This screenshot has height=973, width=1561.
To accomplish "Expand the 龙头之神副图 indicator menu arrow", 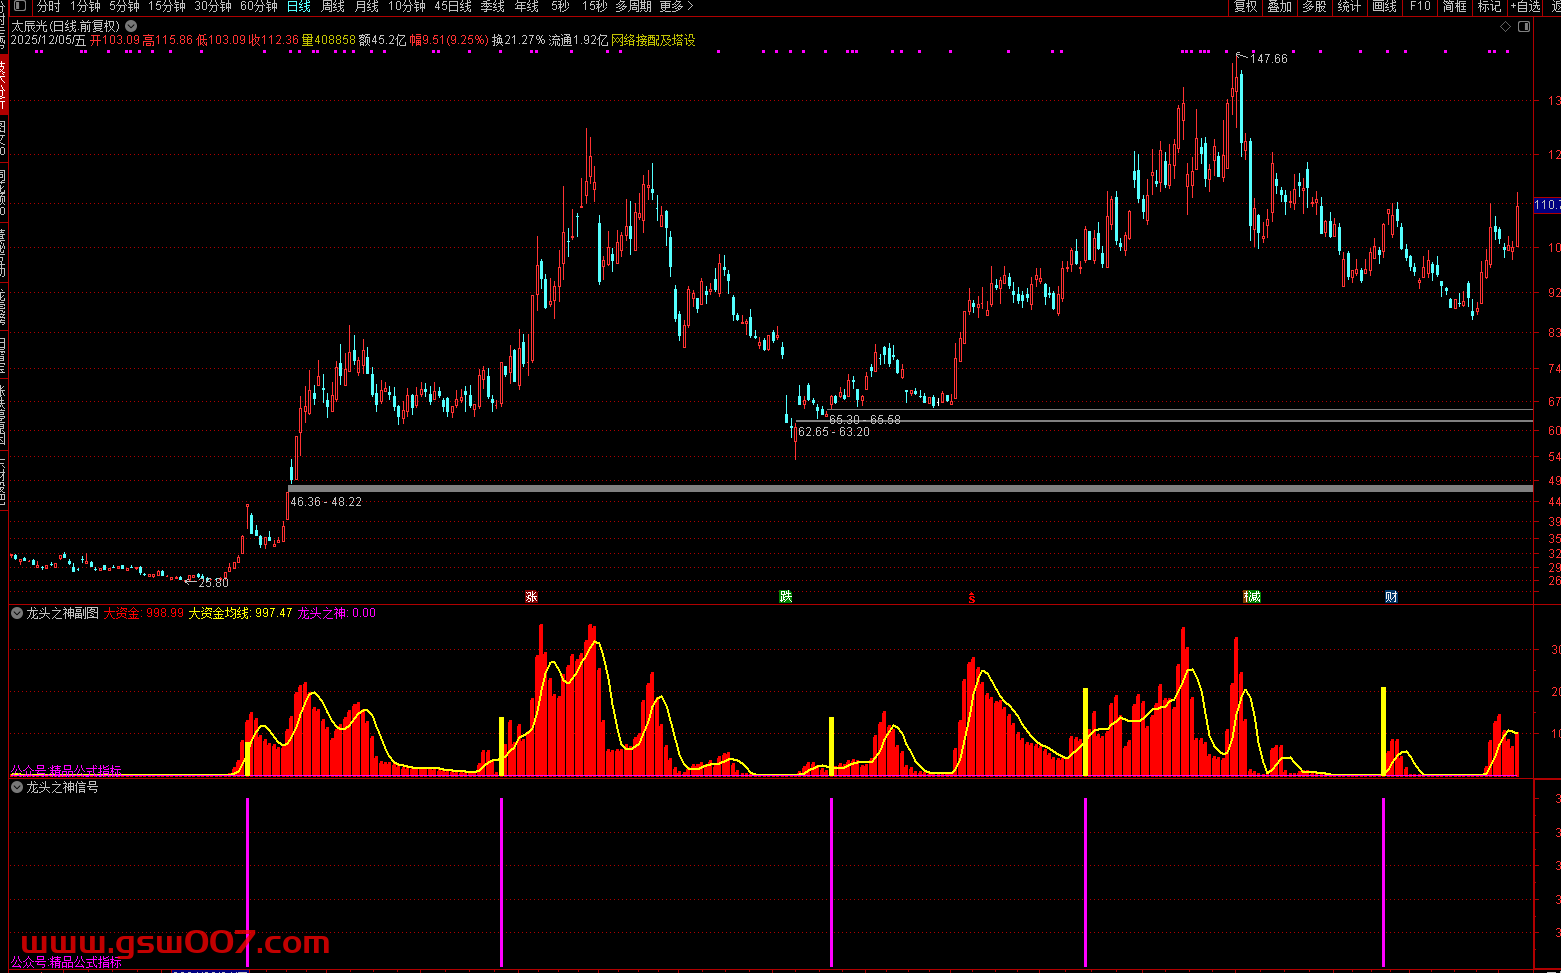I will pyautogui.click(x=17, y=613).
